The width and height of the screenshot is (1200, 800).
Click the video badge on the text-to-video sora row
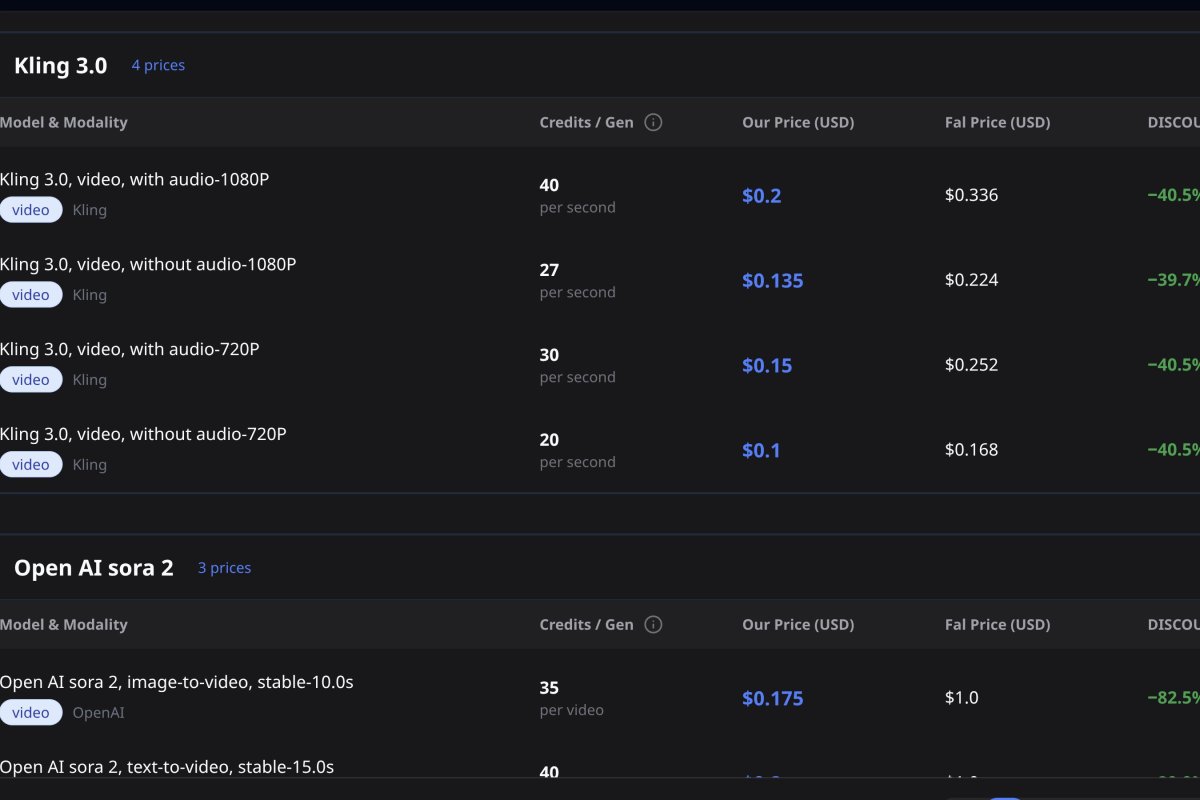(x=31, y=795)
